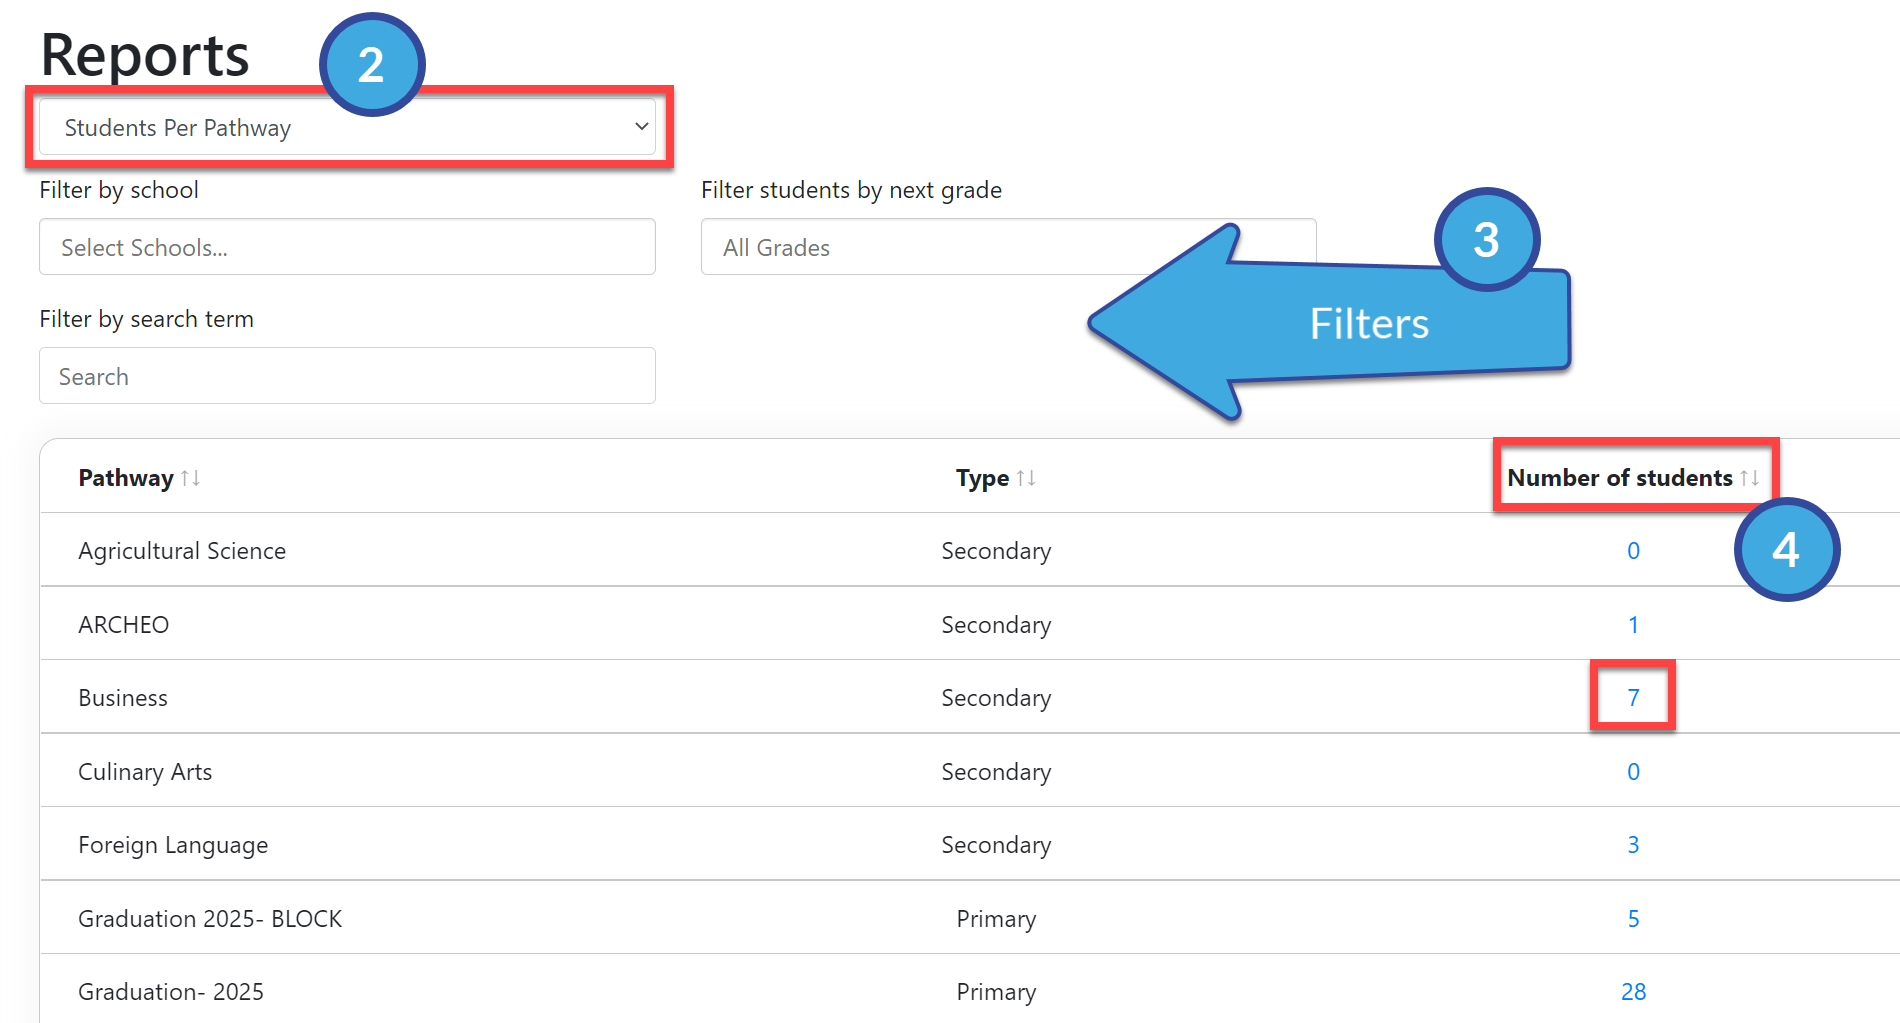This screenshot has width=1900, height=1023.
Task: Click the Type column header
Action: [982, 478]
